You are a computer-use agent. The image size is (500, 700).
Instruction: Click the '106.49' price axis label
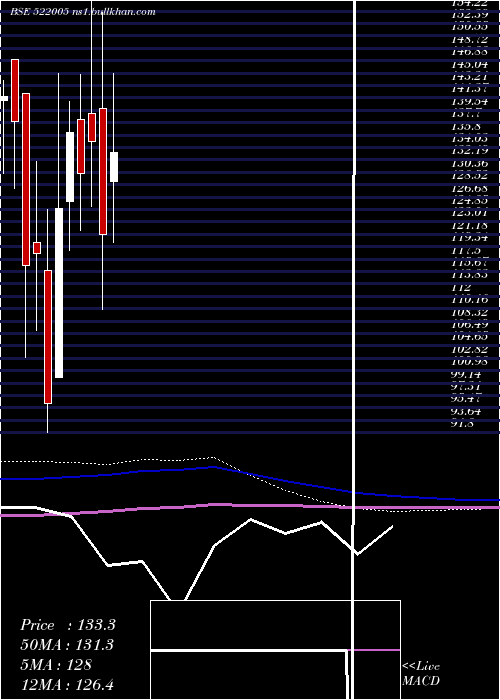tap(469, 325)
